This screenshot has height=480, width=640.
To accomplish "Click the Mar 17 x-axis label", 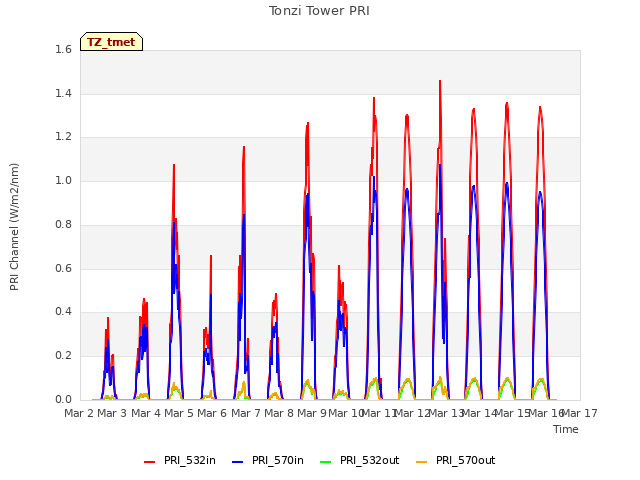I will [580, 413].
